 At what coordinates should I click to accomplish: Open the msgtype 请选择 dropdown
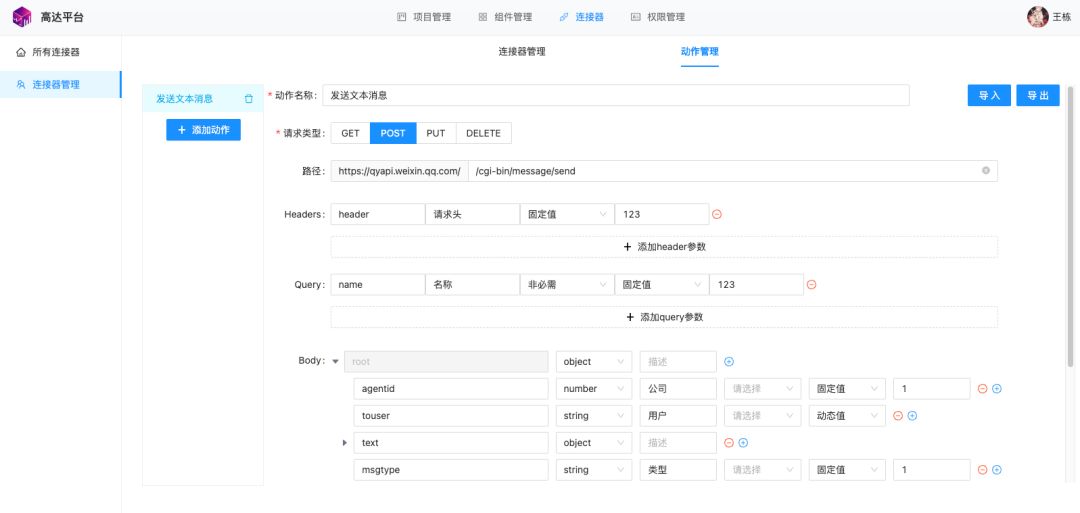pyautogui.click(x=762, y=470)
